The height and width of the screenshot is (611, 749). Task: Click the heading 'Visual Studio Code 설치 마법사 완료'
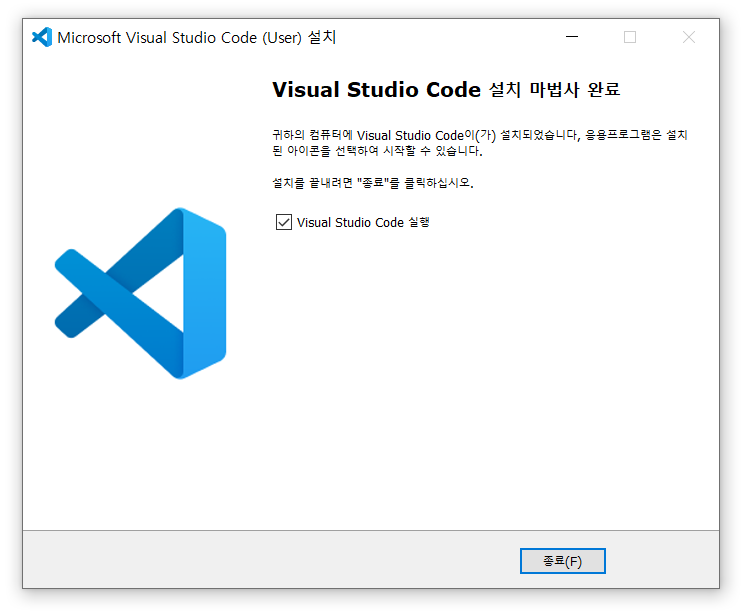pos(446,89)
